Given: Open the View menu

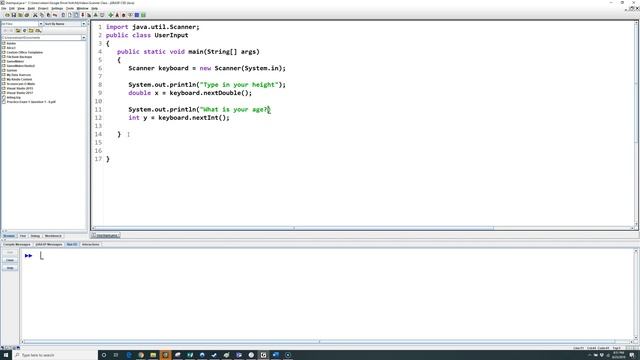Looking at the screenshot, I should pos(21,8).
